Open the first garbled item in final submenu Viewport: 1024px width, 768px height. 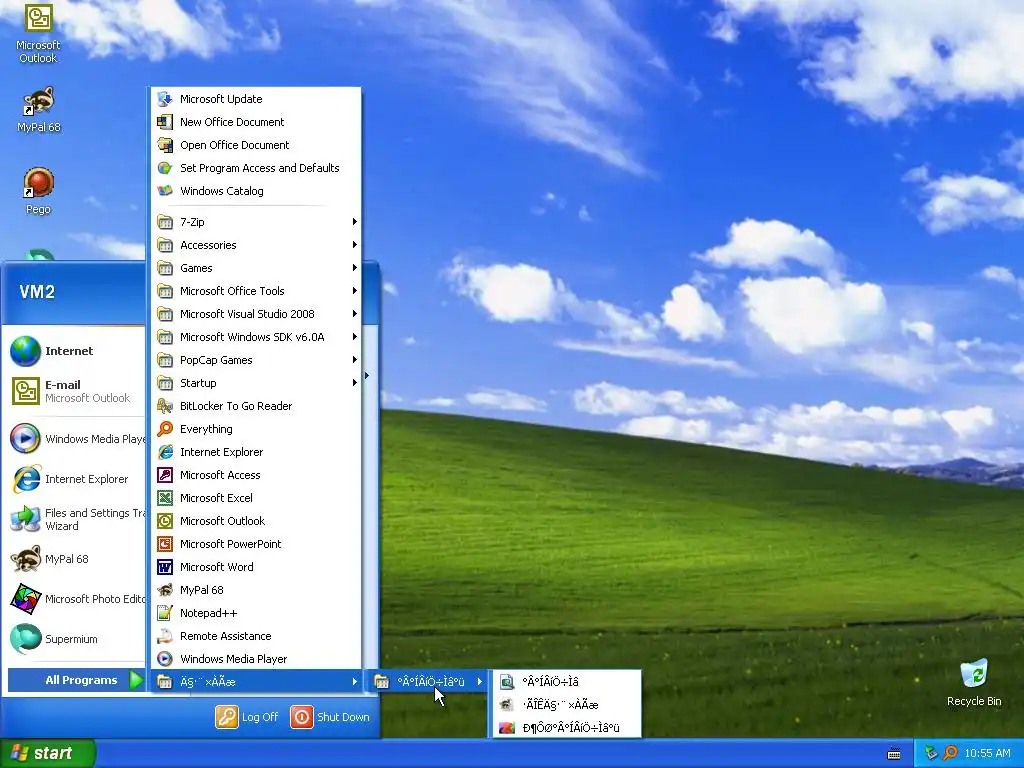[567, 682]
